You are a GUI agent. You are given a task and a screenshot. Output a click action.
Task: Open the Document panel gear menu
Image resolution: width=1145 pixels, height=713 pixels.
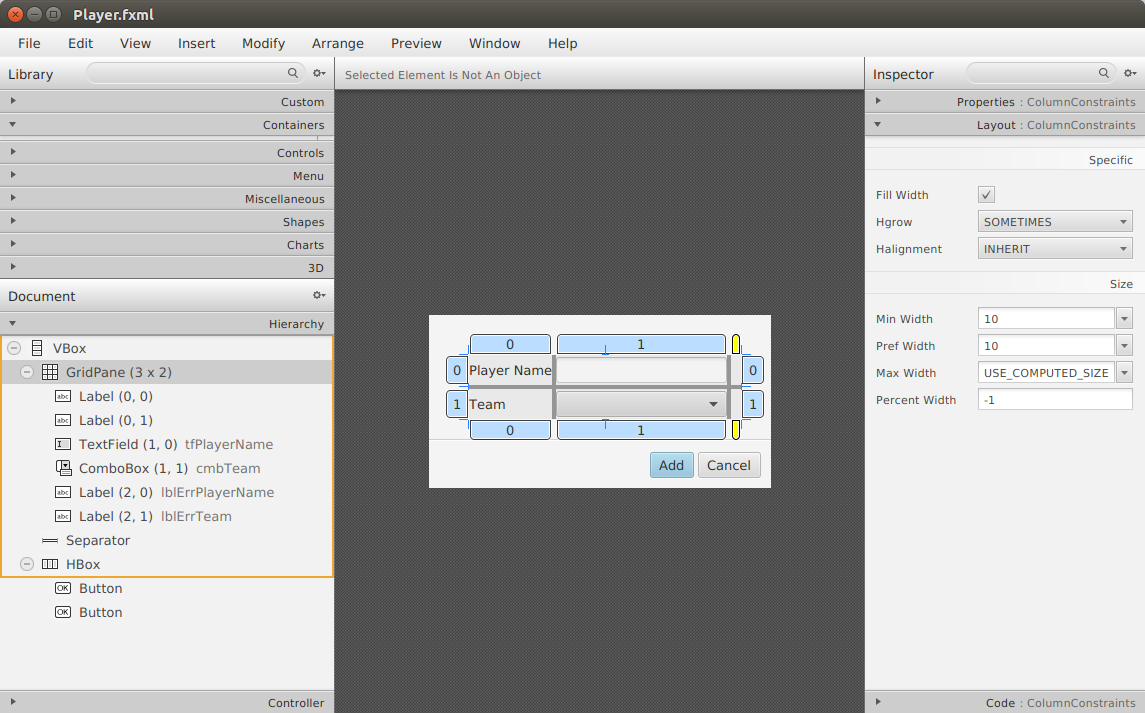coord(318,295)
